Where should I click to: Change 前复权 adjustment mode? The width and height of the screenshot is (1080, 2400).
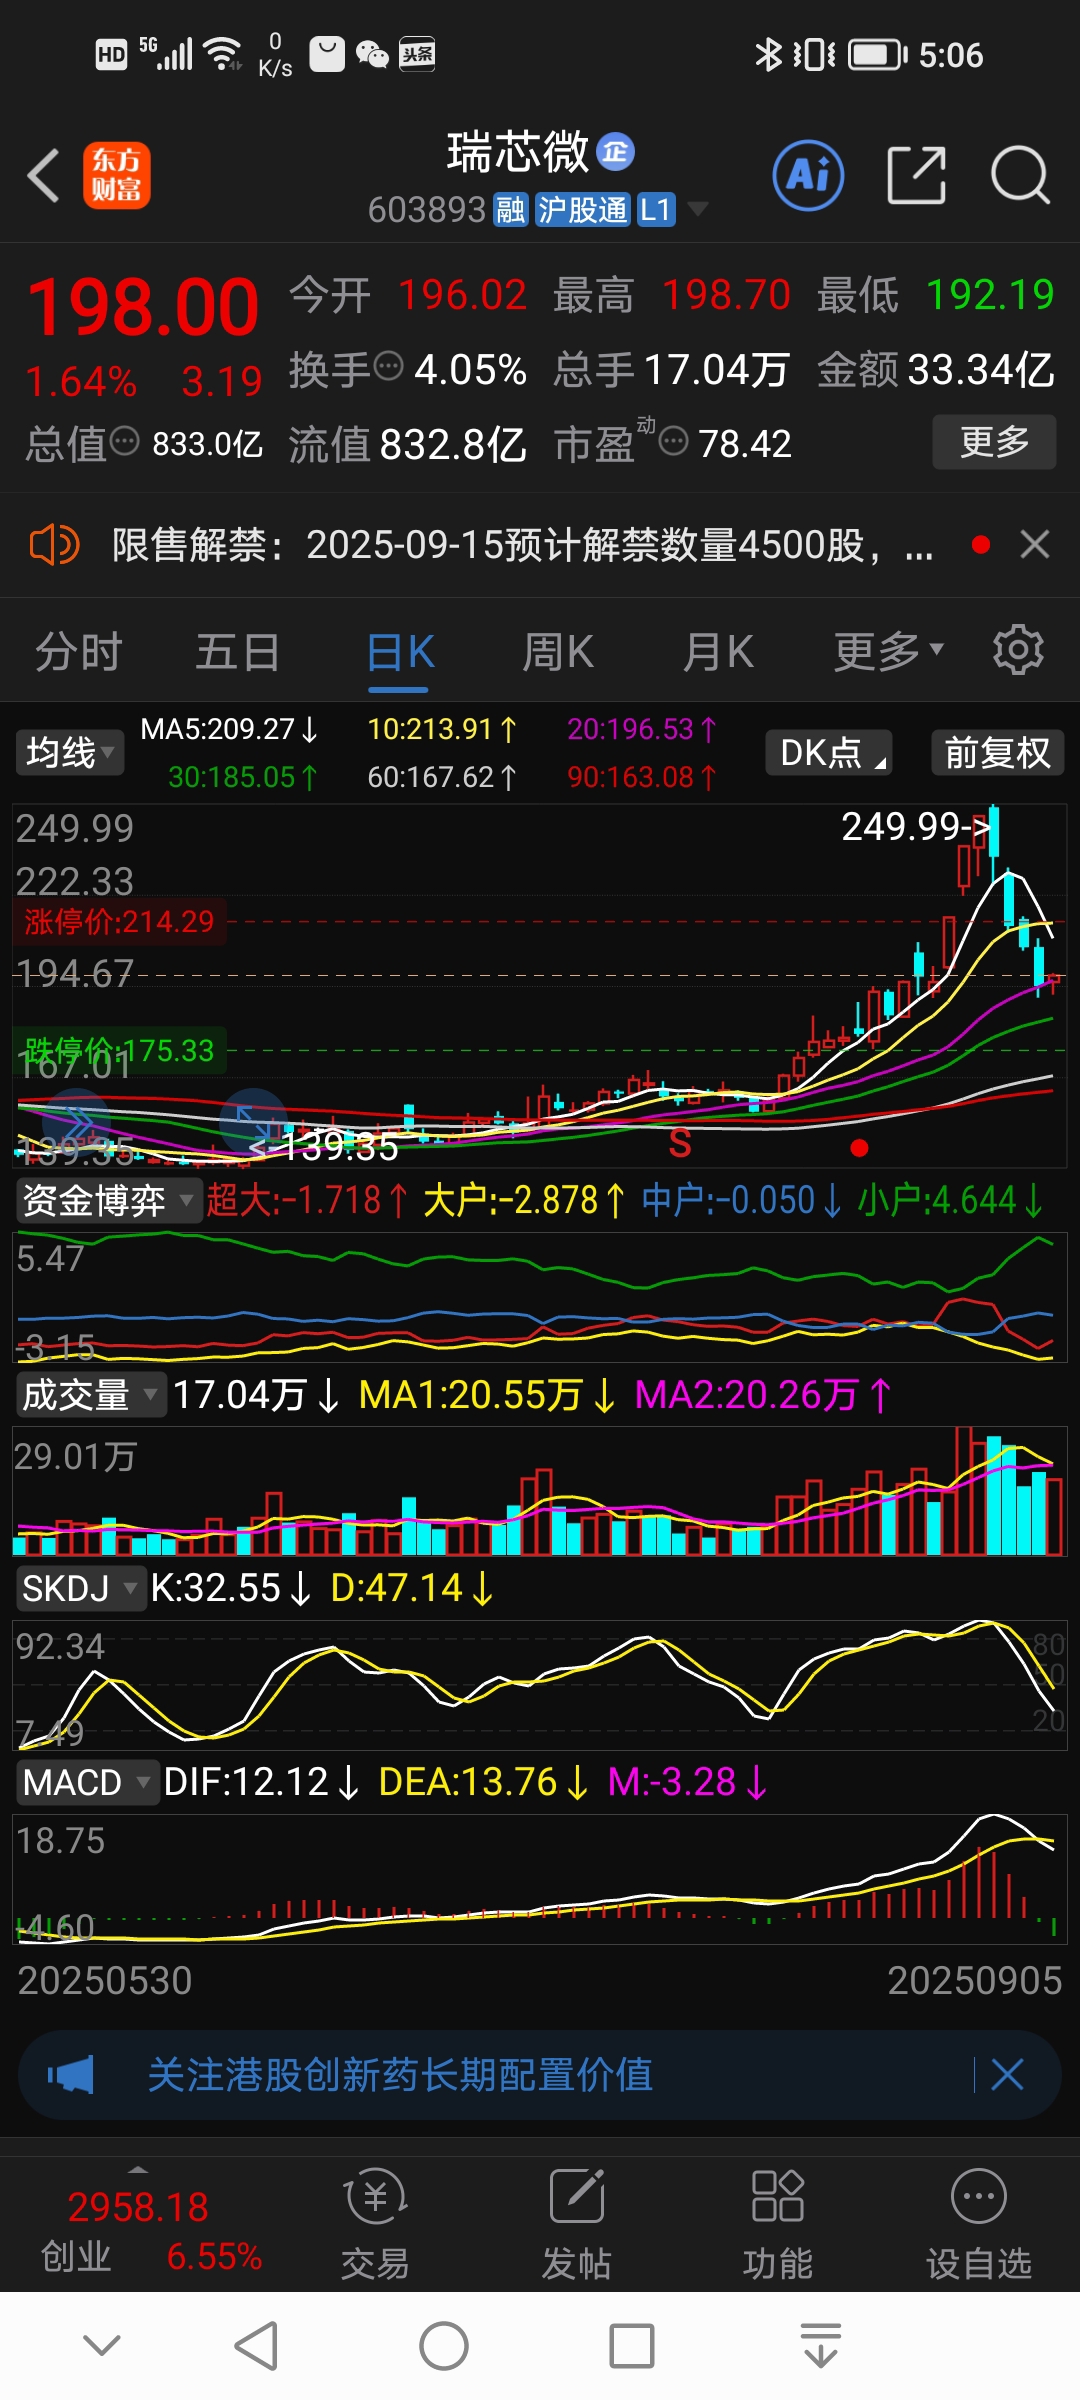pyautogui.click(x=997, y=752)
